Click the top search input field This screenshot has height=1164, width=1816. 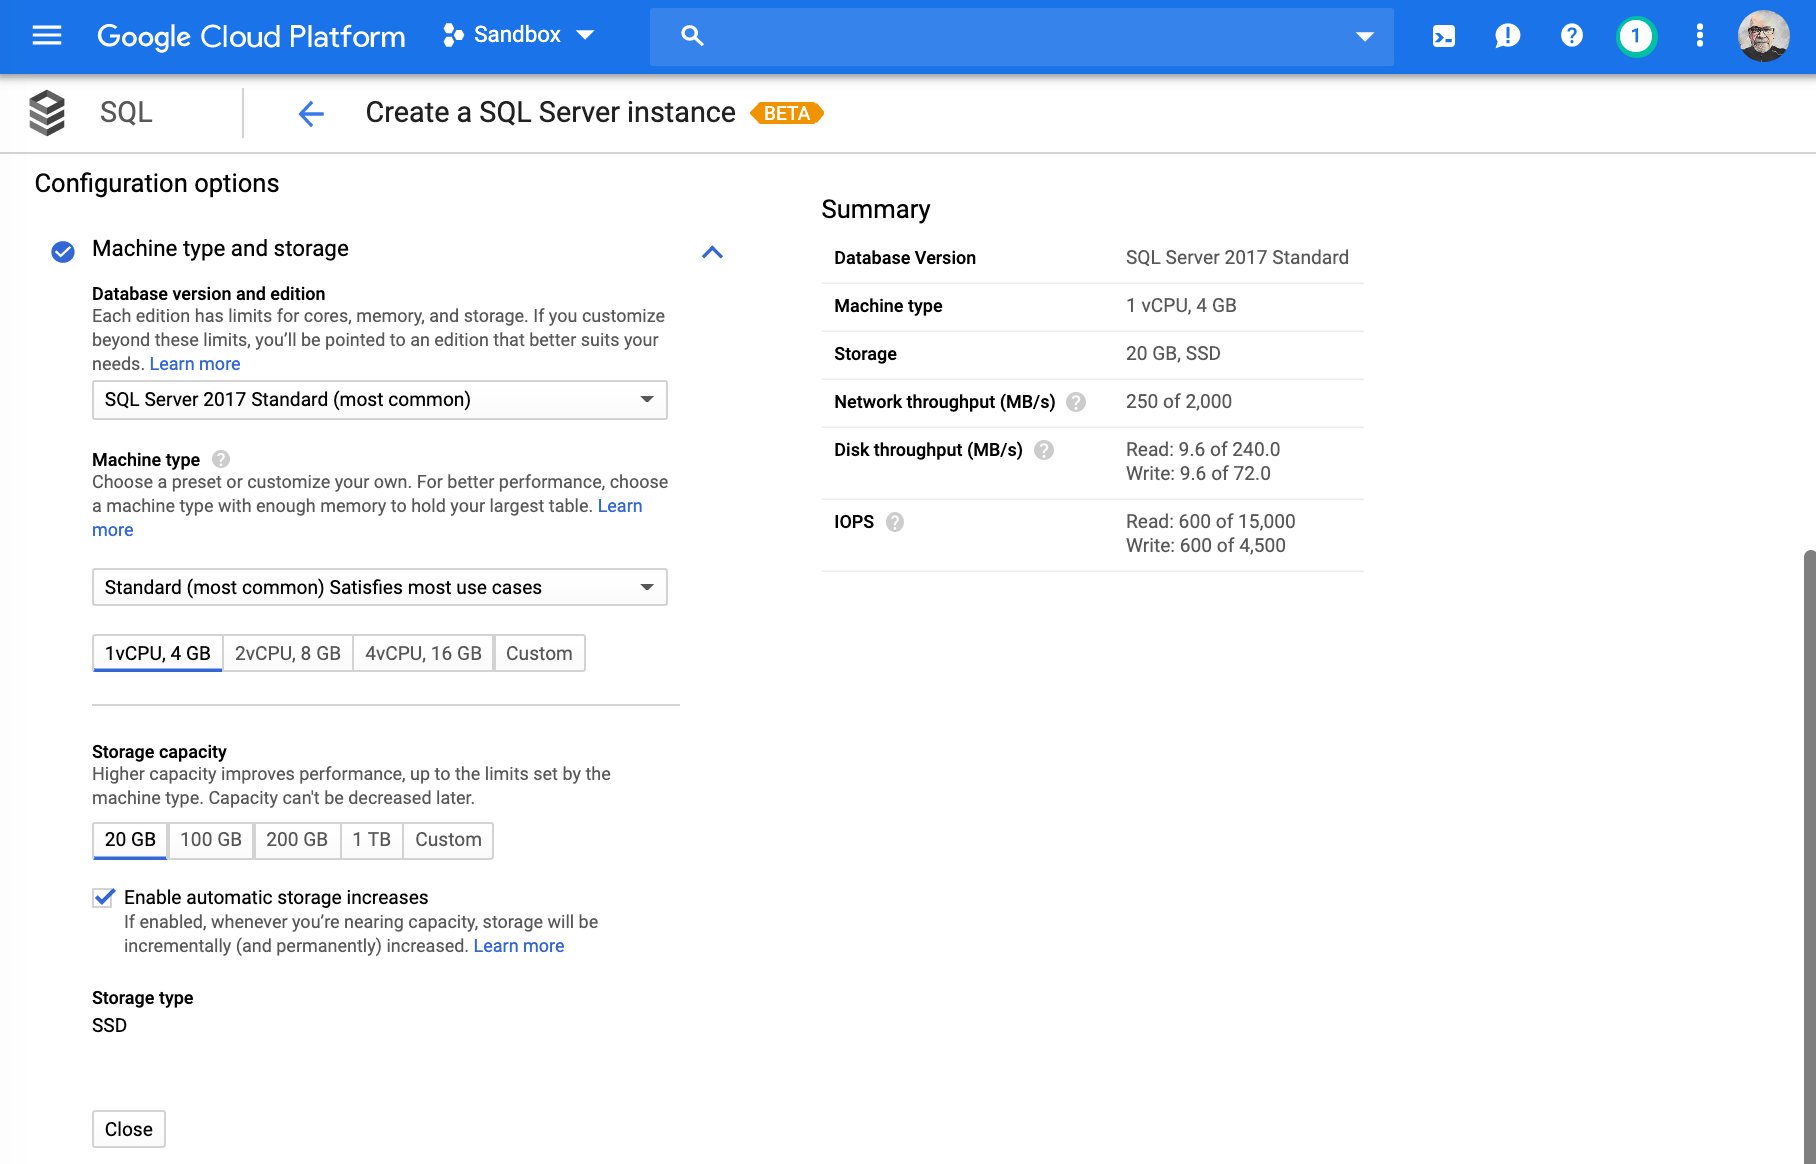1020,36
